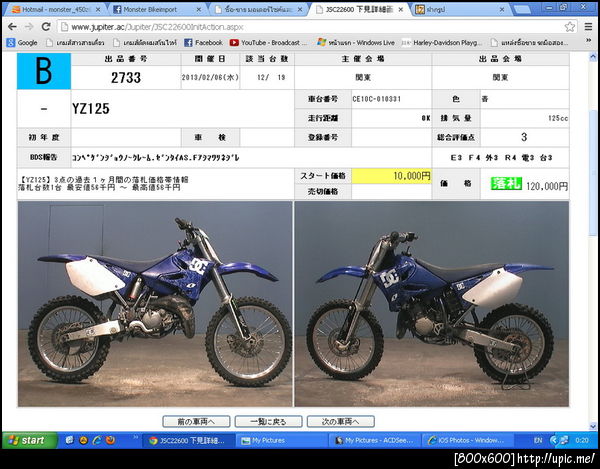Select the E3 F4 rating row

point(501,157)
